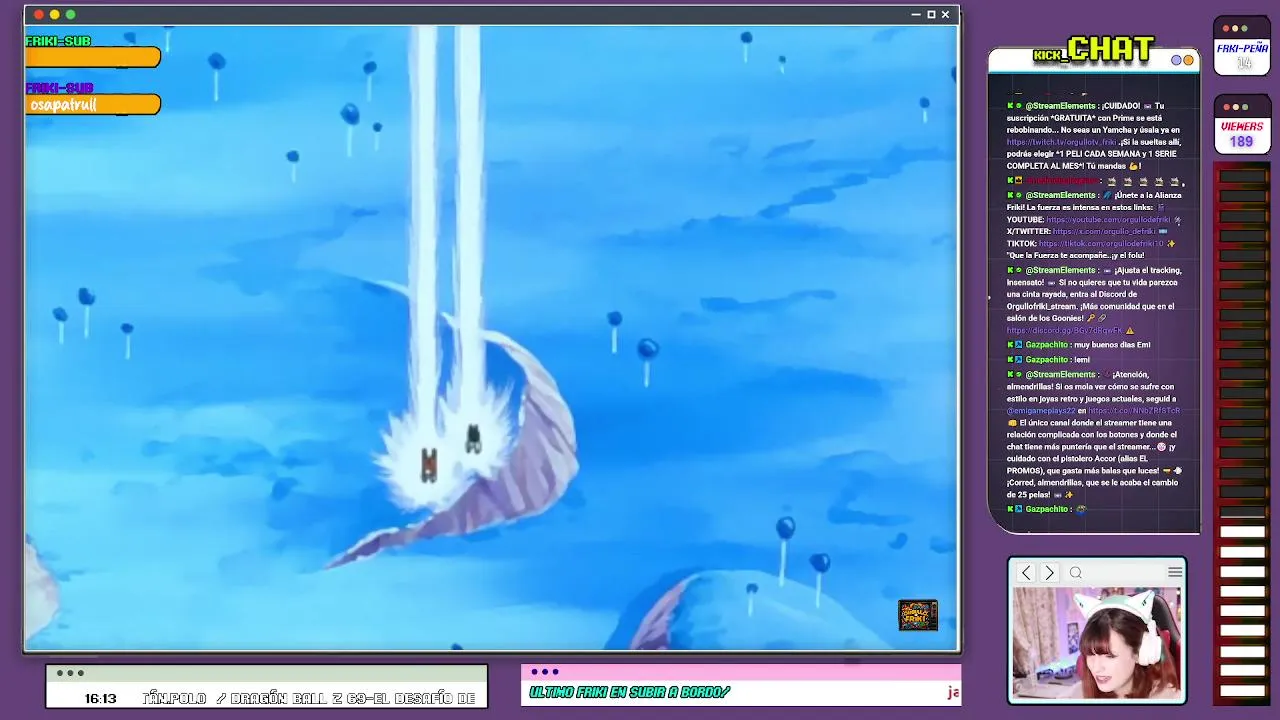Open the twitch.tv/orgullotv_friki link in chat
1280x720 pixels.
1061,142
